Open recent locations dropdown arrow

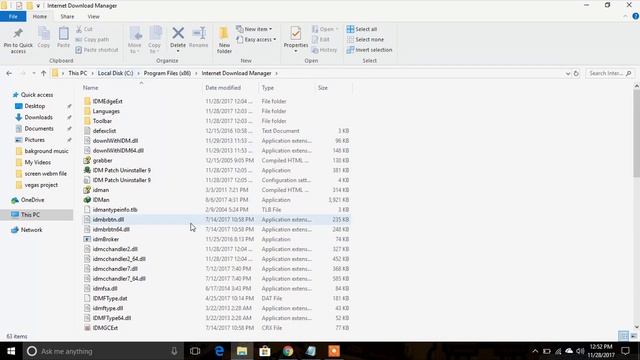pyautogui.click(x=34, y=73)
